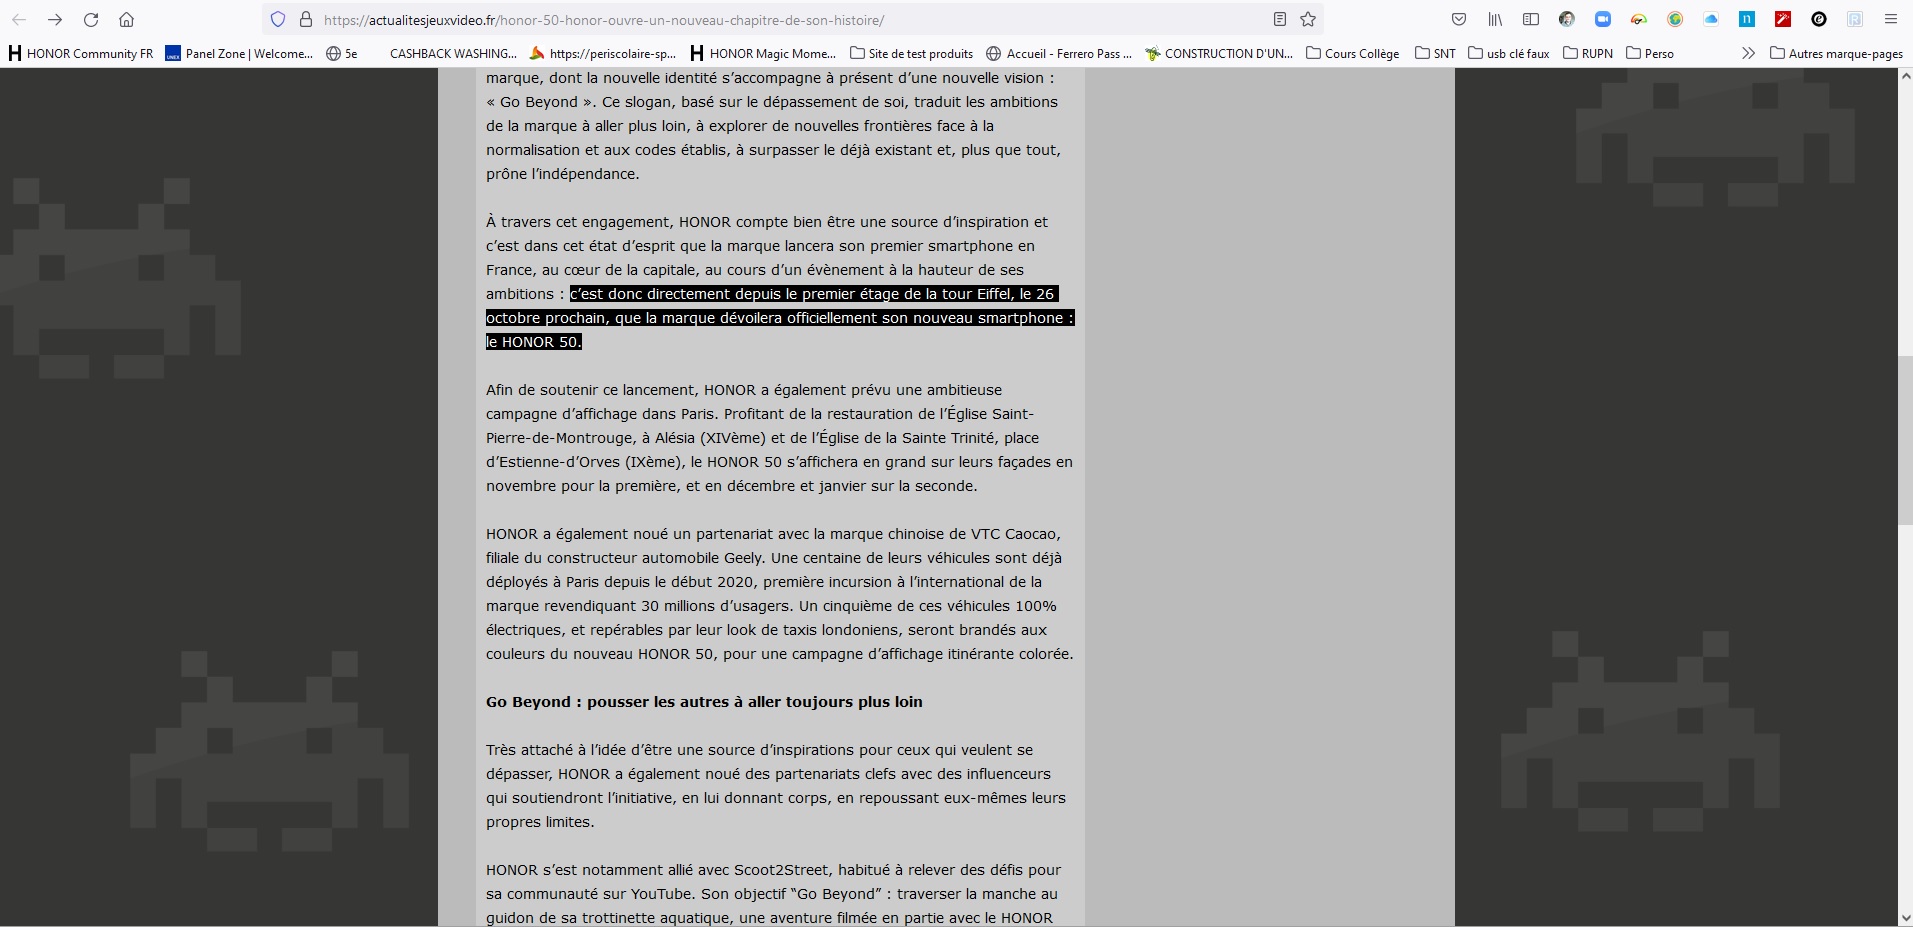Image resolution: width=1913 pixels, height=927 pixels.
Task: Click the site security padlock toggle
Action: point(306,19)
